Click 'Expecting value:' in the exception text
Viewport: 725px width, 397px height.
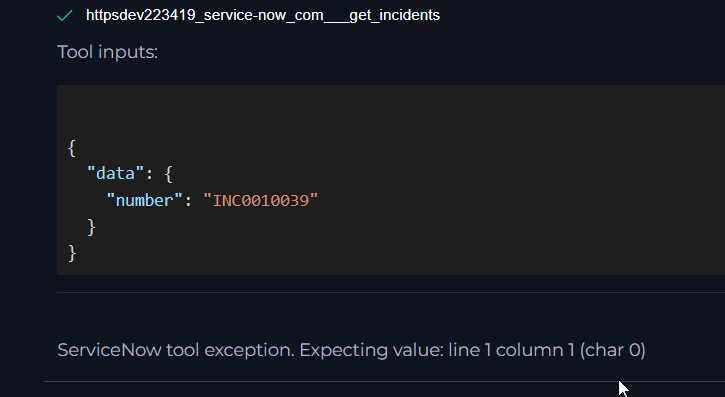372,350
